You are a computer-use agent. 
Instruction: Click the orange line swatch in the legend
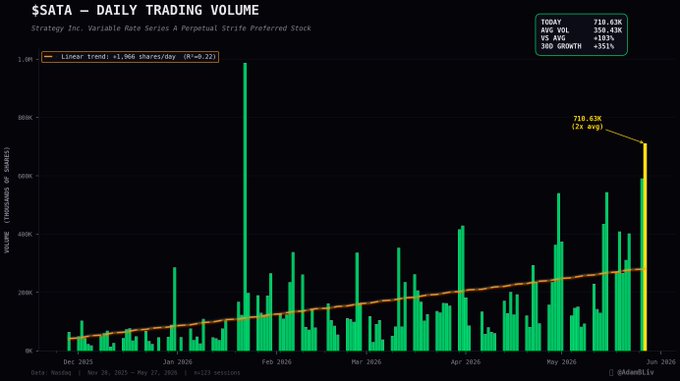[x=48, y=57]
